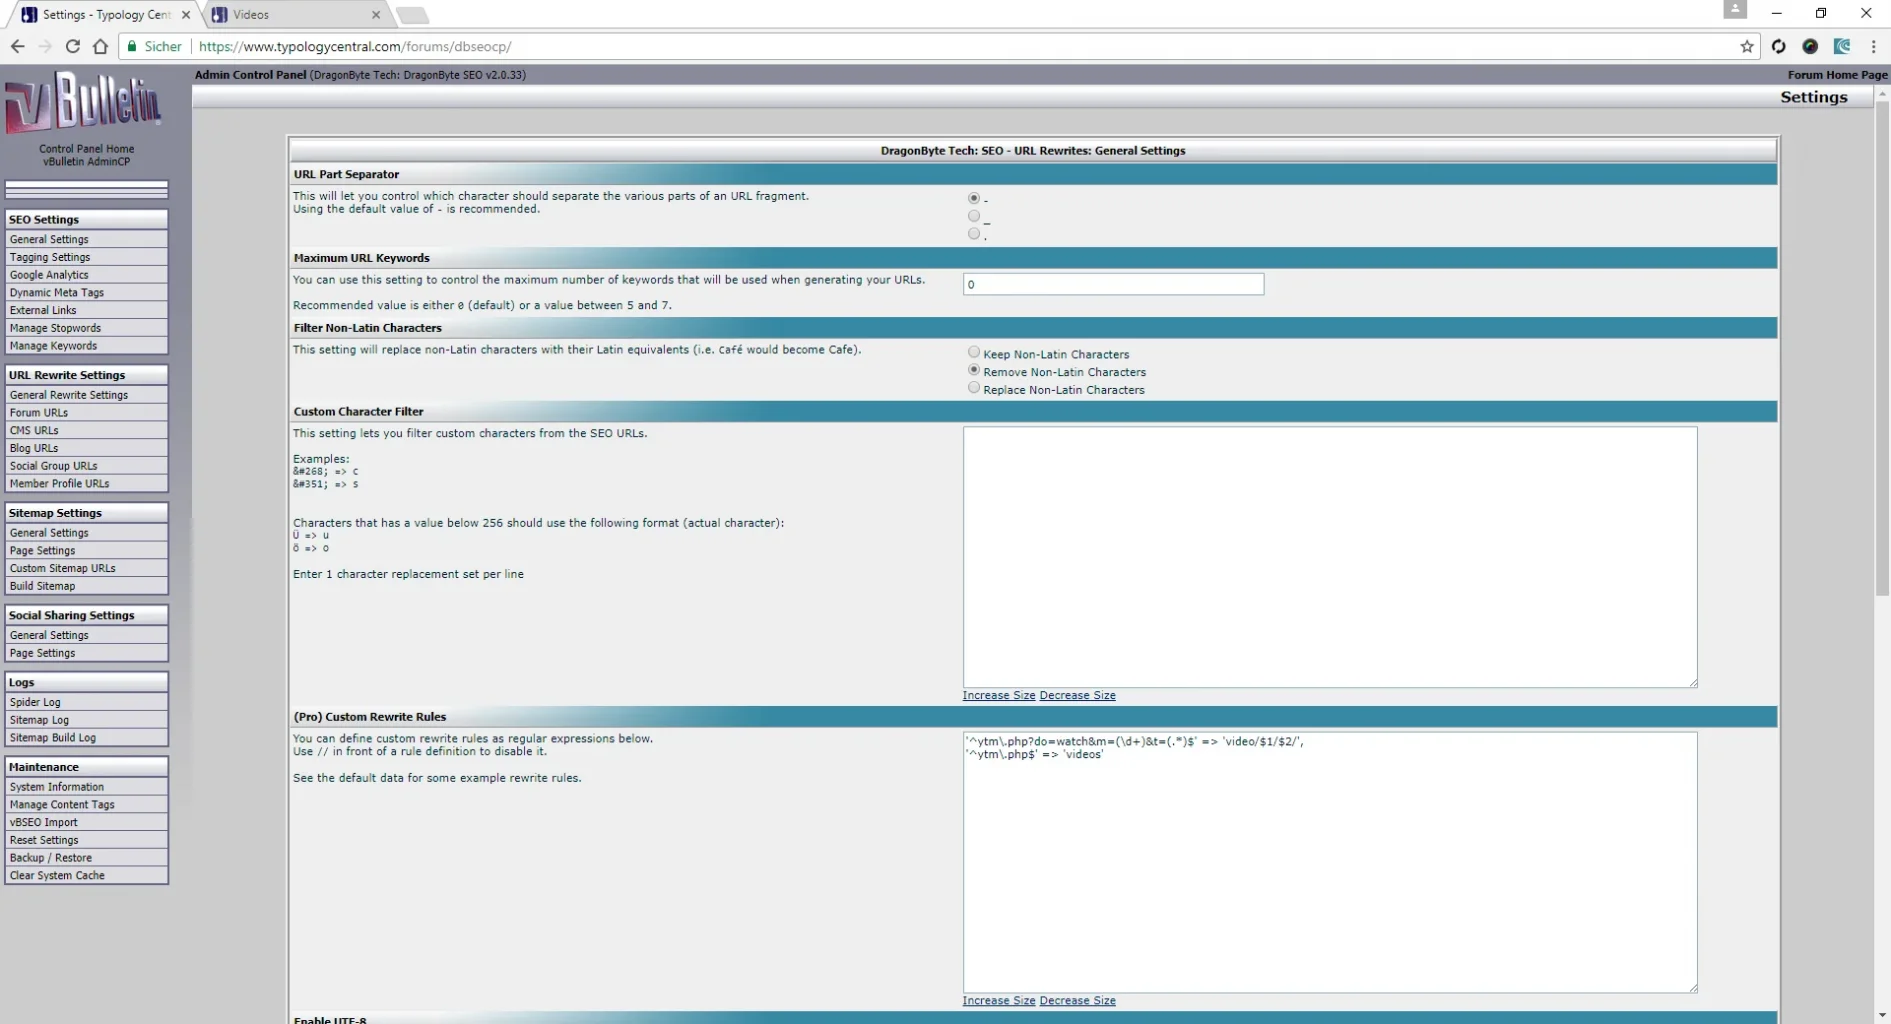Open Build Sitemap

click(86, 586)
